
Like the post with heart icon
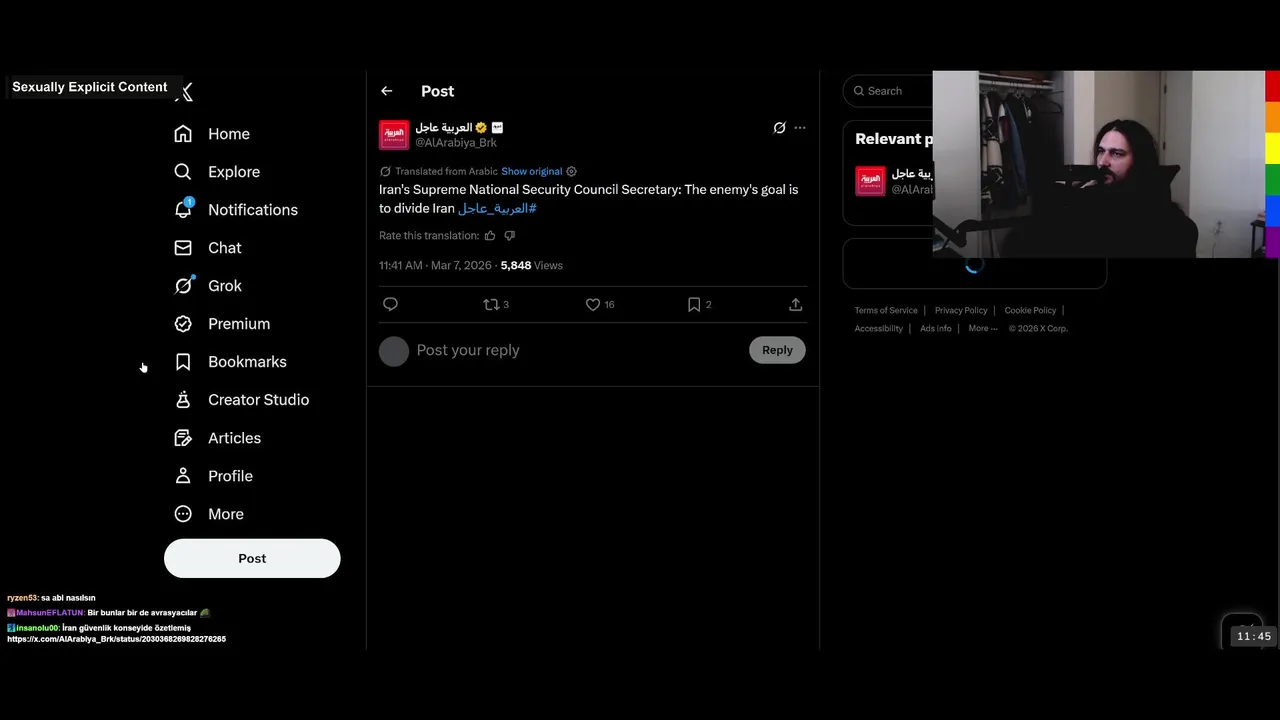click(x=593, y=304)
